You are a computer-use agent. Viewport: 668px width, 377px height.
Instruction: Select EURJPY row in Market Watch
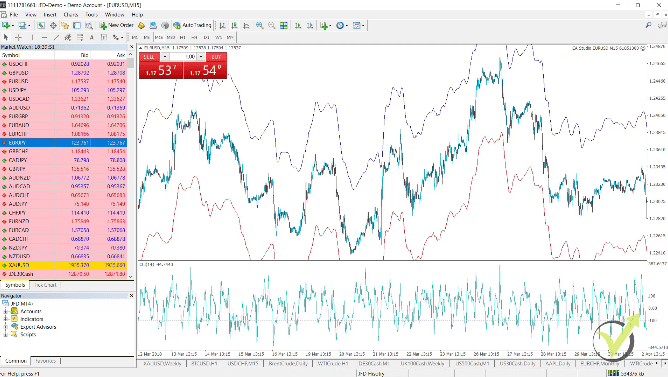(x=63, y=143)
